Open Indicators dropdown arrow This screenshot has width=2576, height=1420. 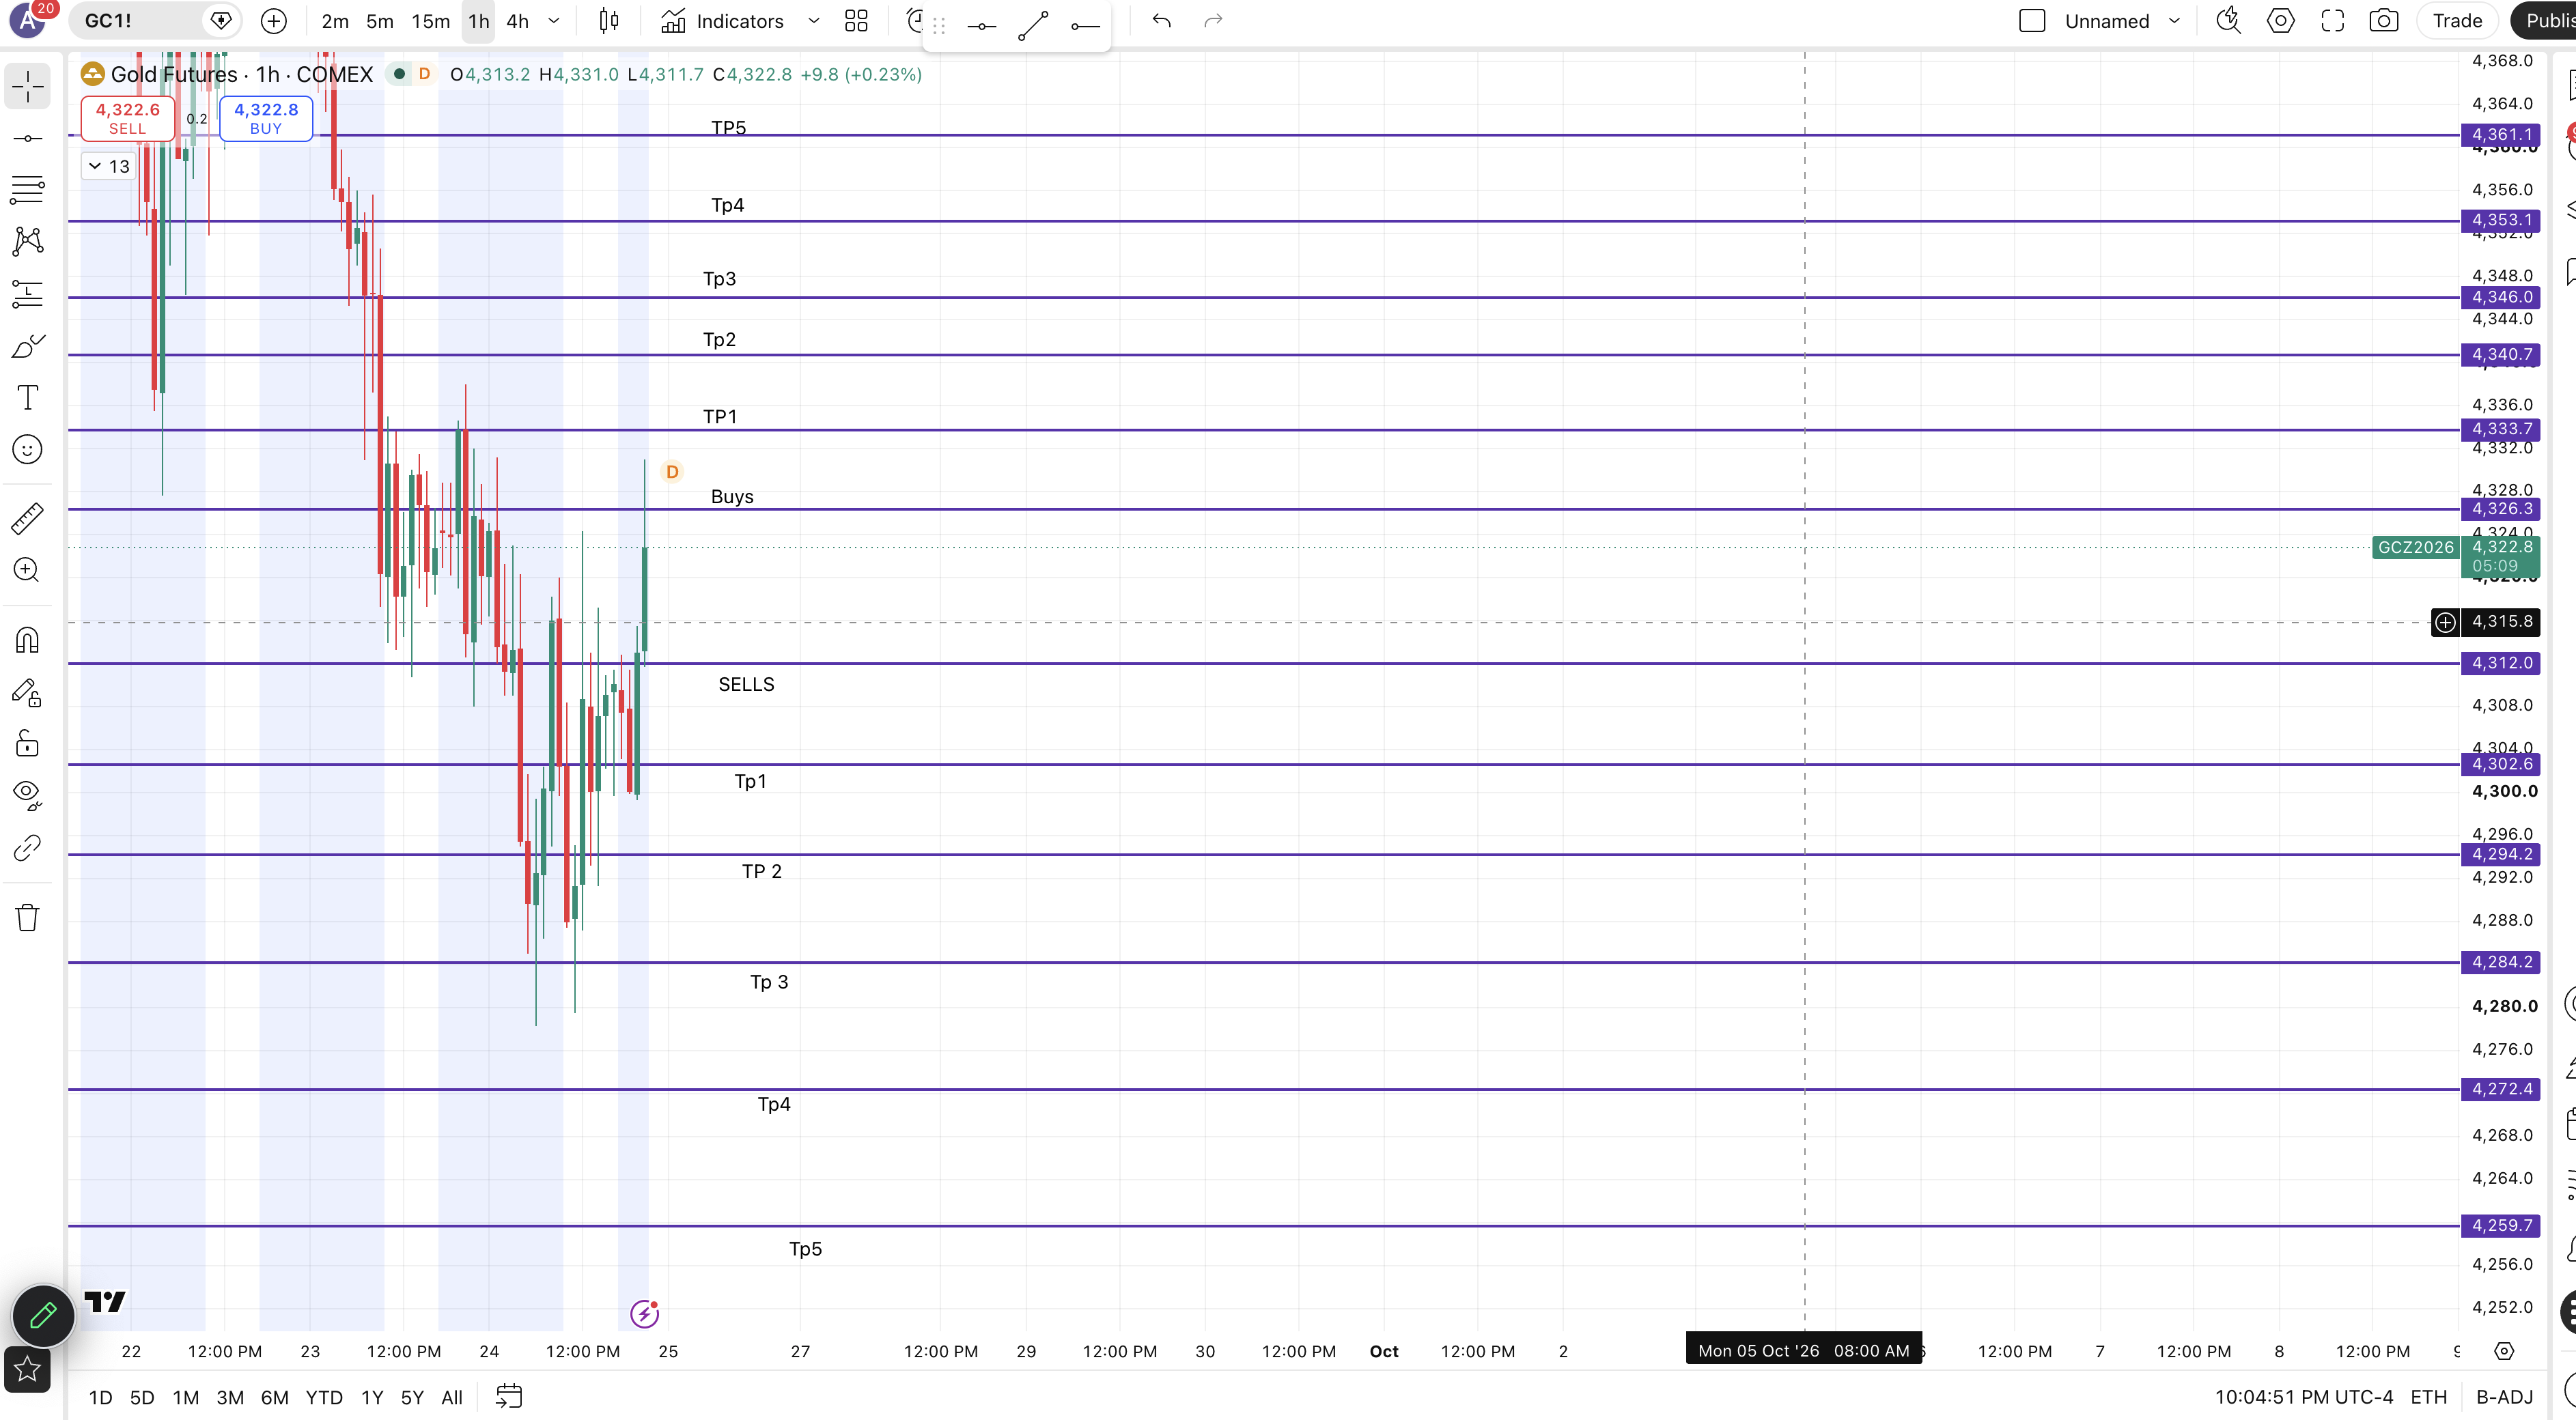pos(814,21)
